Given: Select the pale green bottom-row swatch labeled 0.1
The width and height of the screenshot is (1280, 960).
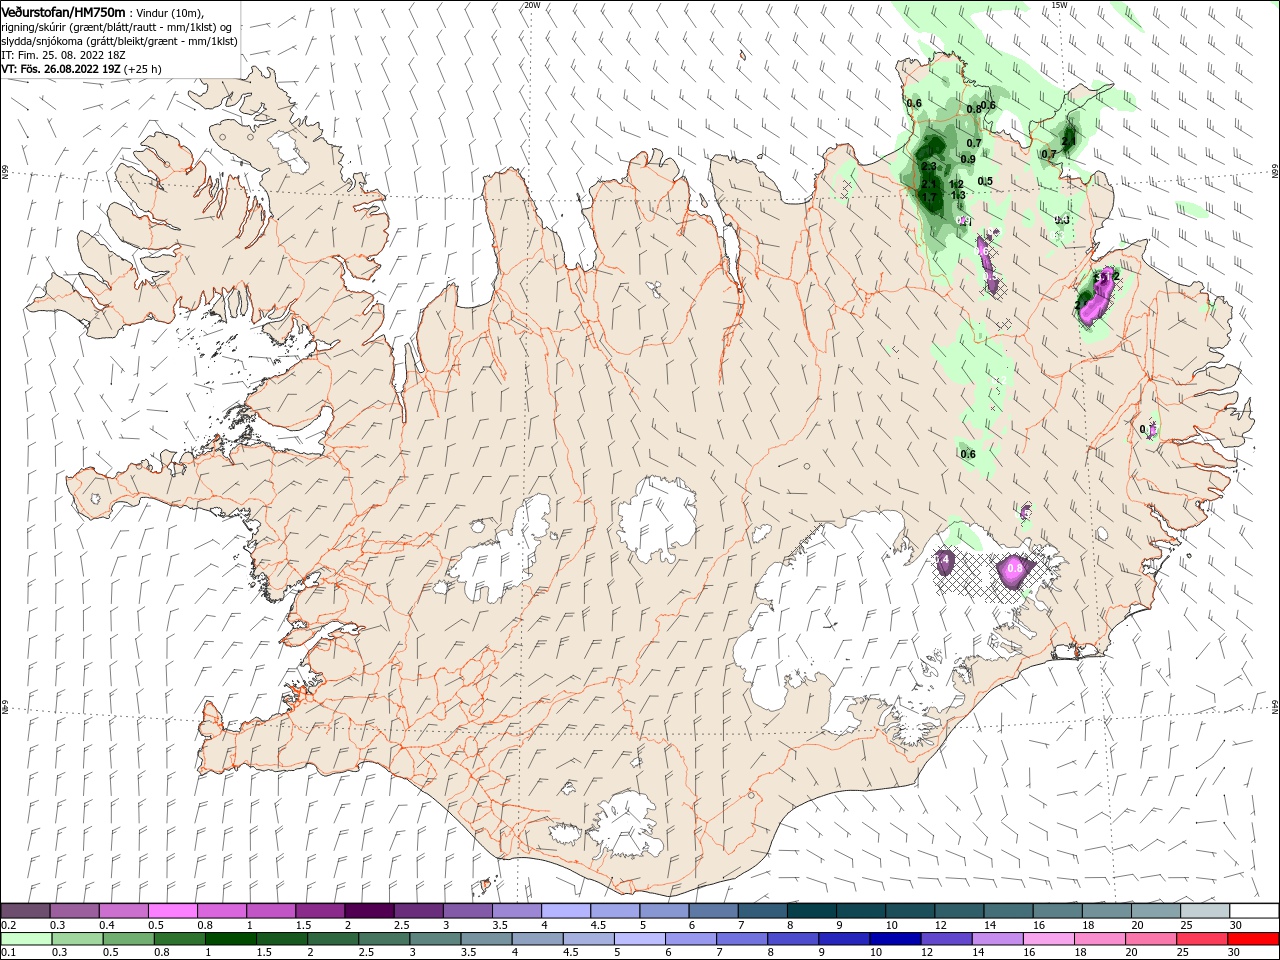Looking at the screenshot, I should (x=27, y=939).
